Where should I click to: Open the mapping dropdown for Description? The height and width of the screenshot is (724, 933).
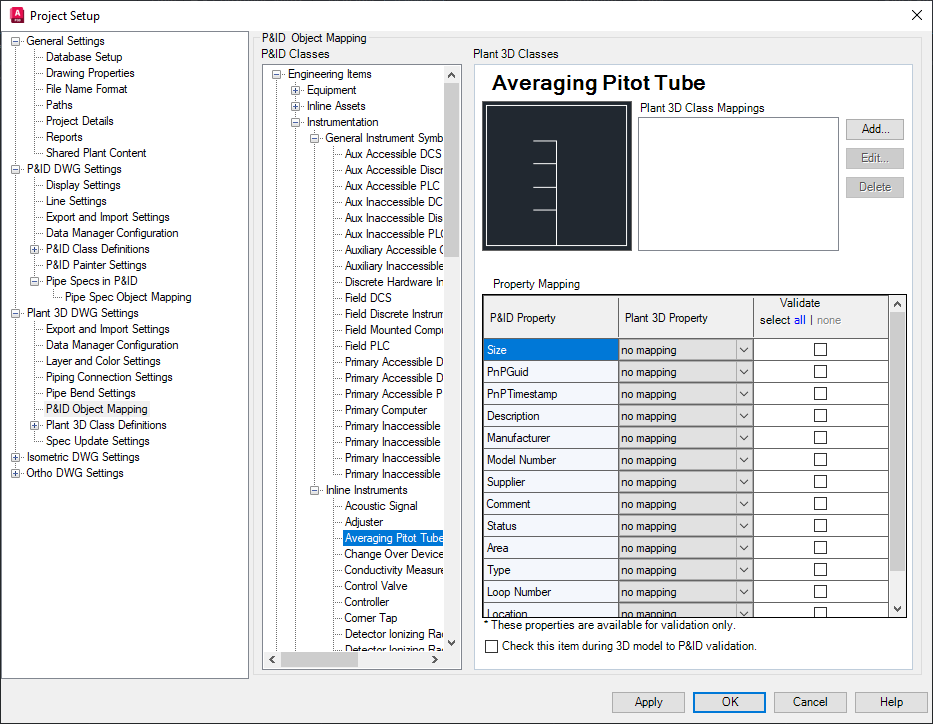point(745,416)
